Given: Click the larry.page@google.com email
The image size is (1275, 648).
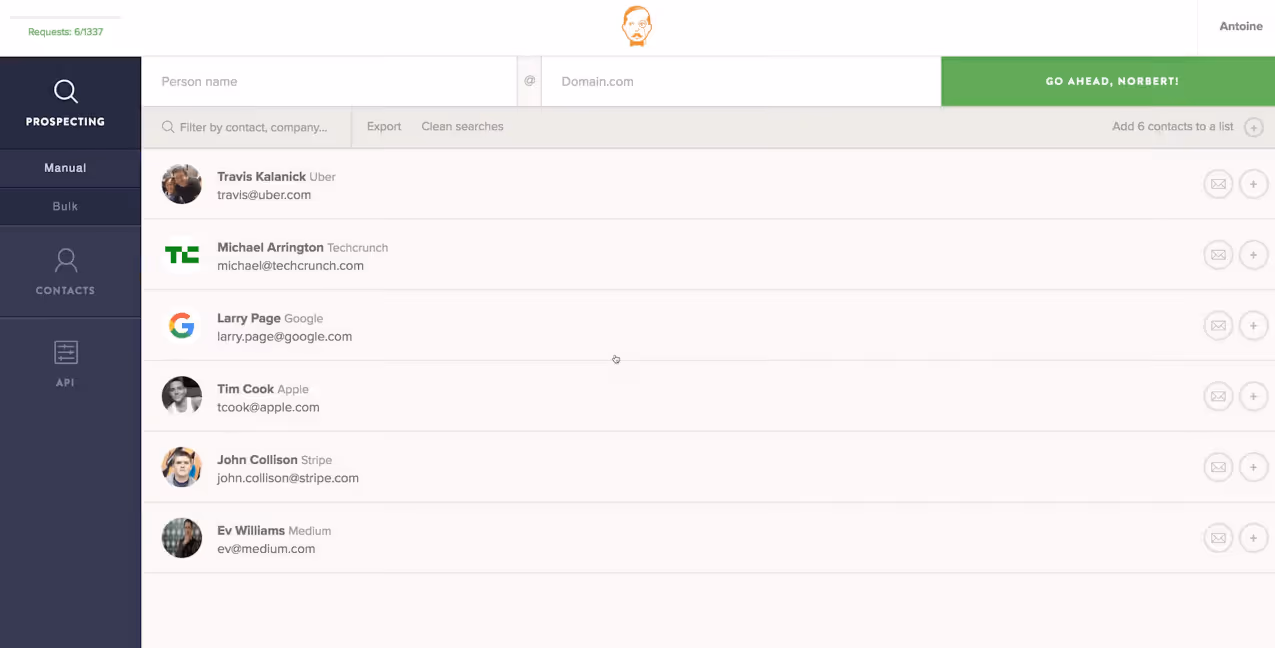Looking at the screenshot, I should pyautogui.click(x=285, y=337).
